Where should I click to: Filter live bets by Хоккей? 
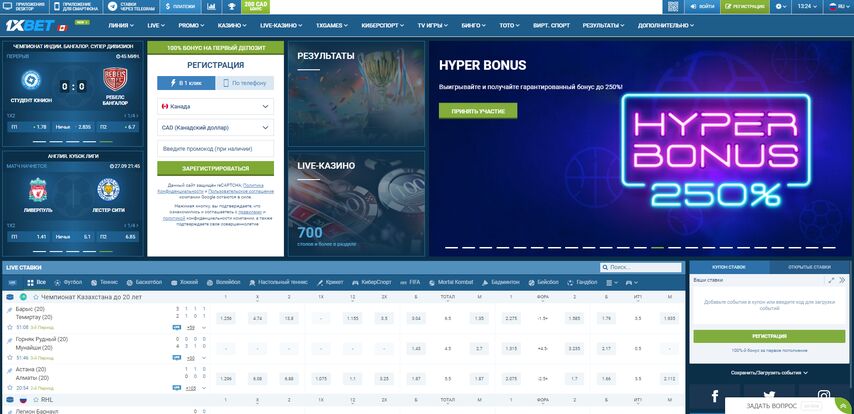click(x=185, y=283)
